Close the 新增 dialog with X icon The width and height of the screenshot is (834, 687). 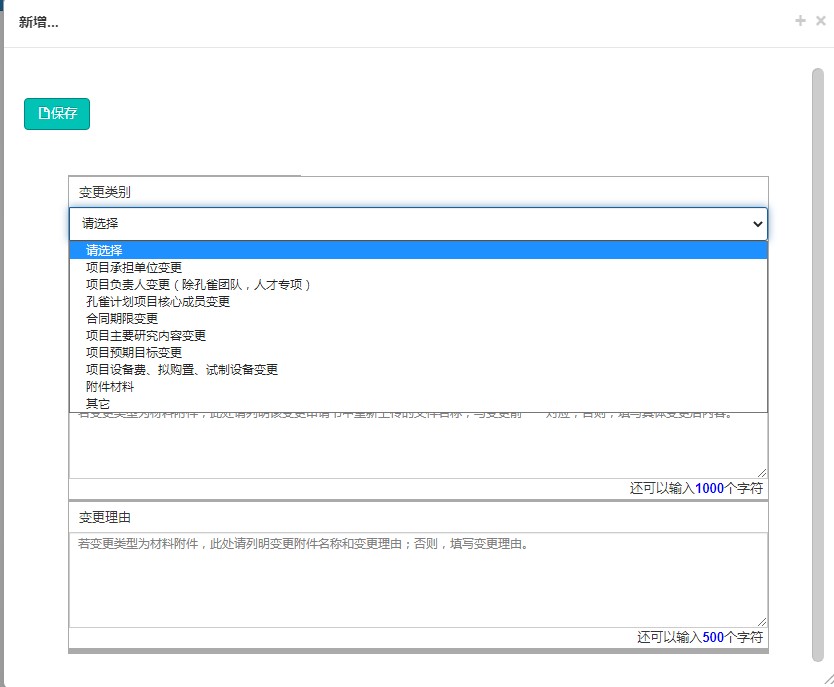click(x=821, y=21)
